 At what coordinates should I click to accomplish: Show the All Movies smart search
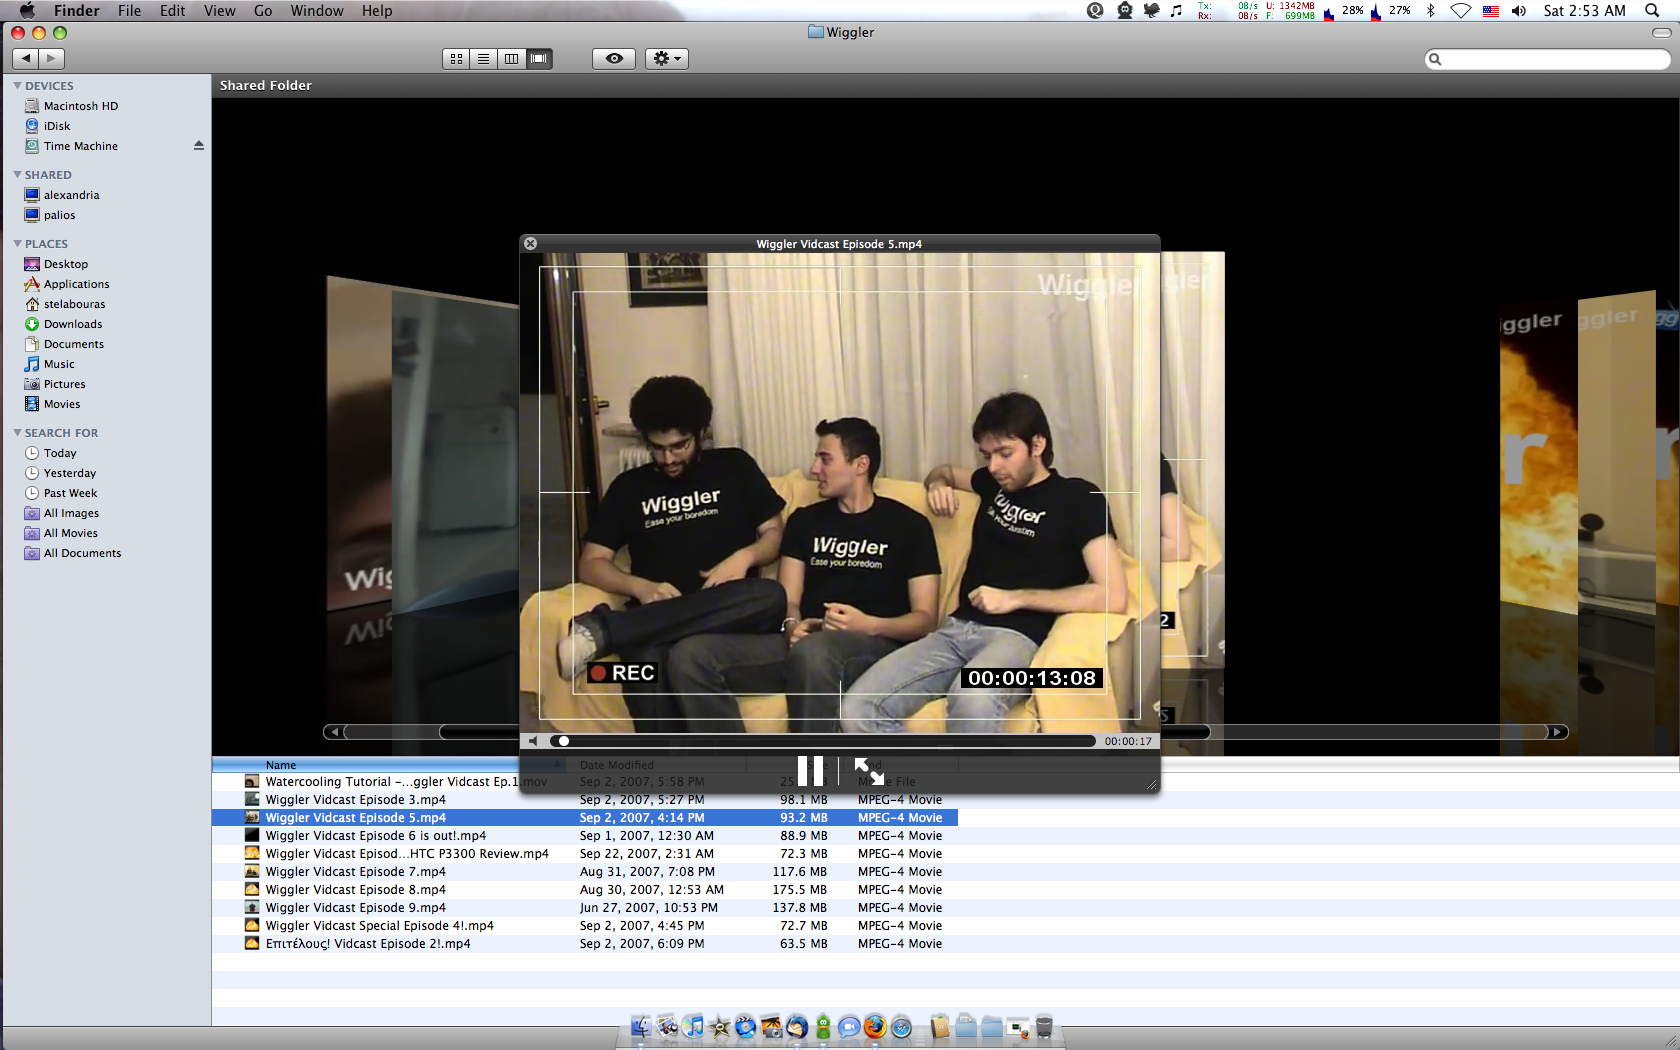pos(70,533)
